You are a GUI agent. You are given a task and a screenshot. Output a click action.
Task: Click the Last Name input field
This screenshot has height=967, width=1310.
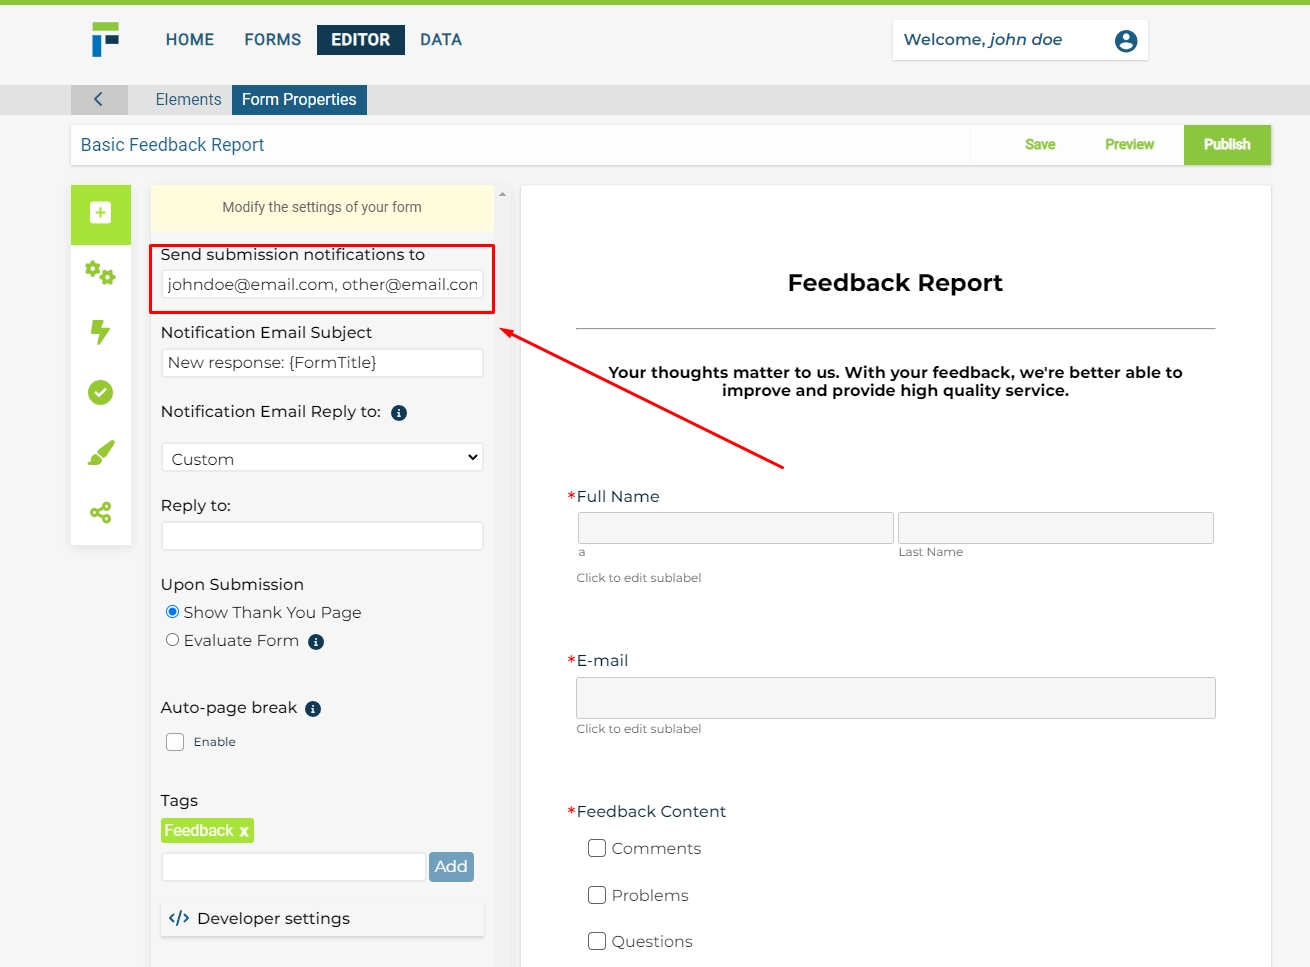[1056, 528]
